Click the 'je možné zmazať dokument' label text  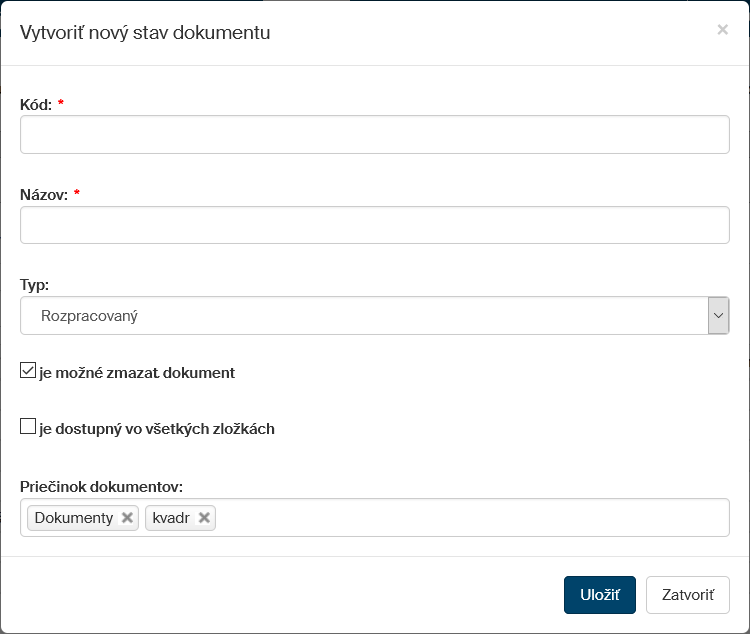tap(137, 373)
